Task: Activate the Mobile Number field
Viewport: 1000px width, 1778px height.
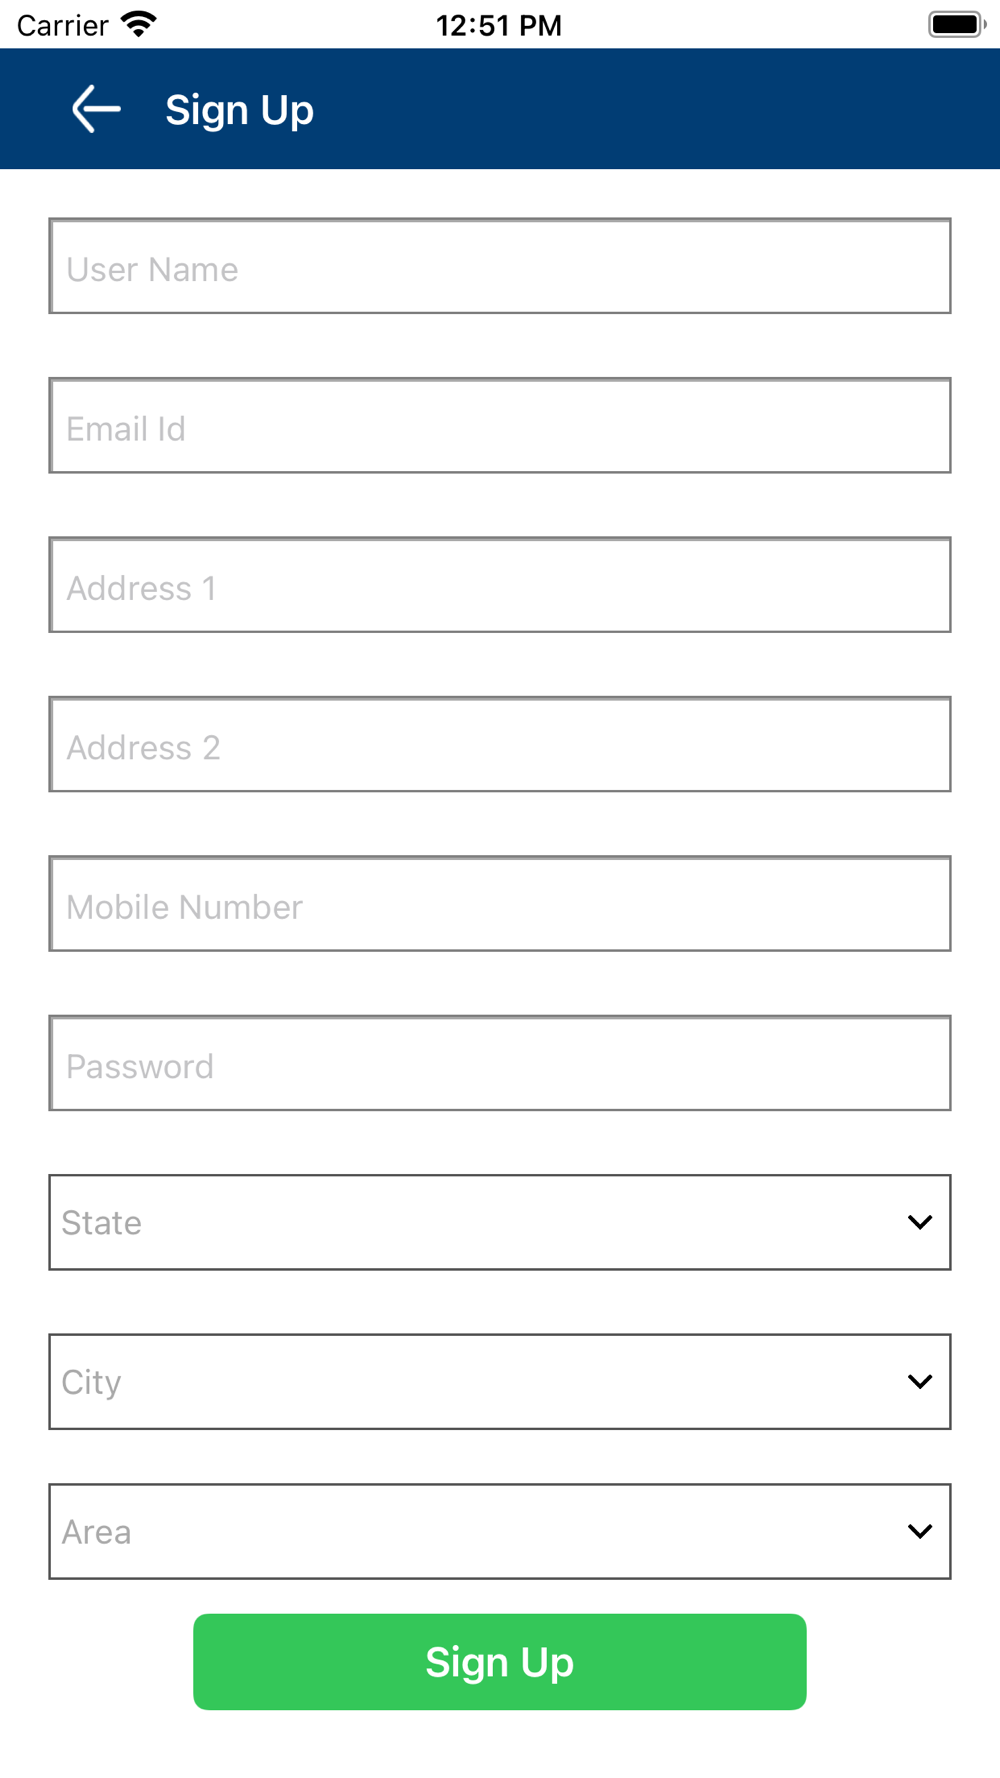Action: pyautogui.click(x=500, y=904)
